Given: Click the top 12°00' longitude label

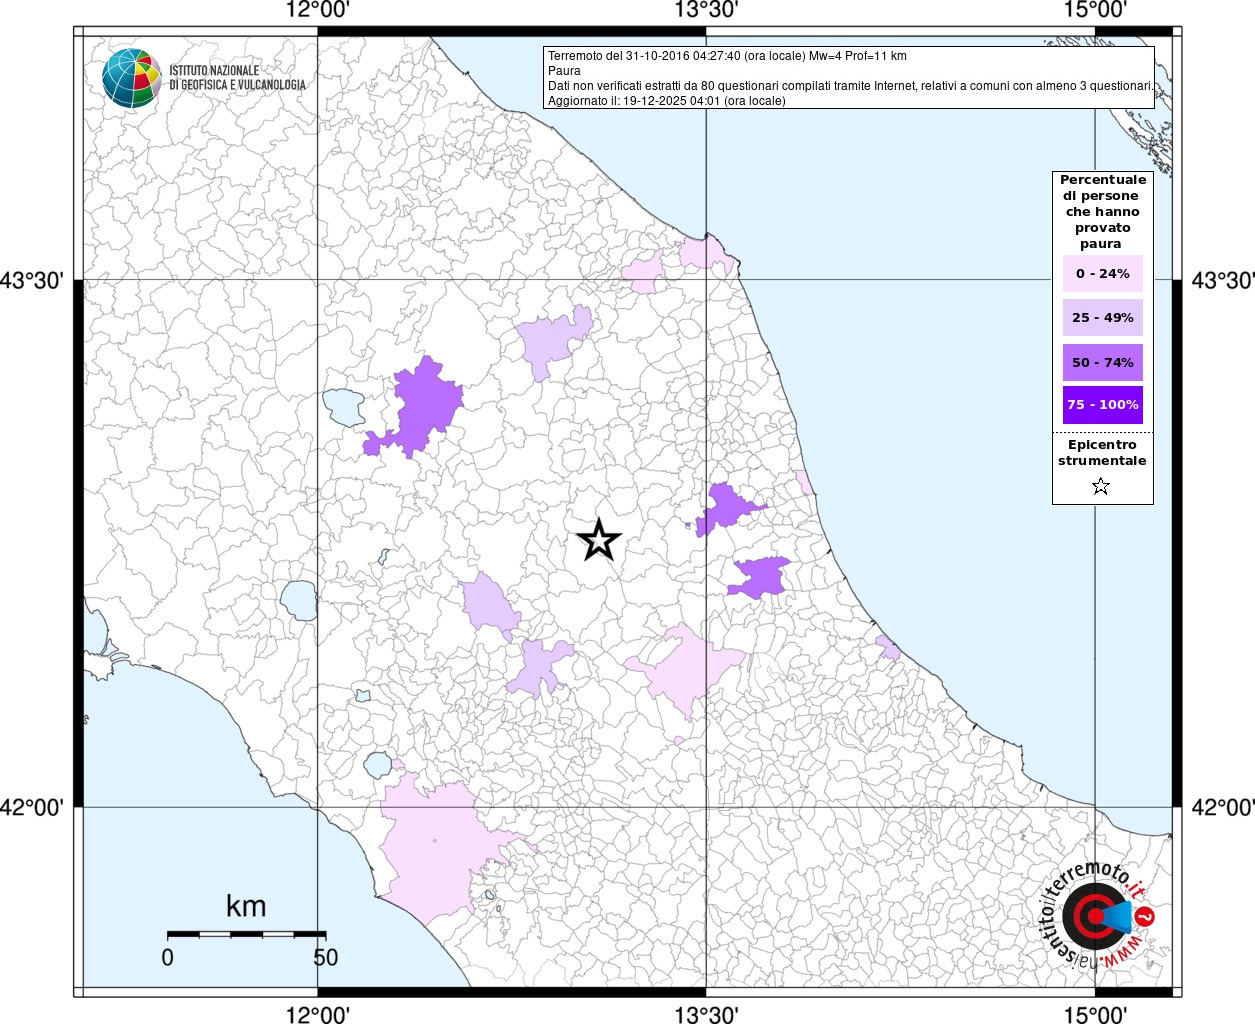Looking at the screenshot, I should 317,10.
